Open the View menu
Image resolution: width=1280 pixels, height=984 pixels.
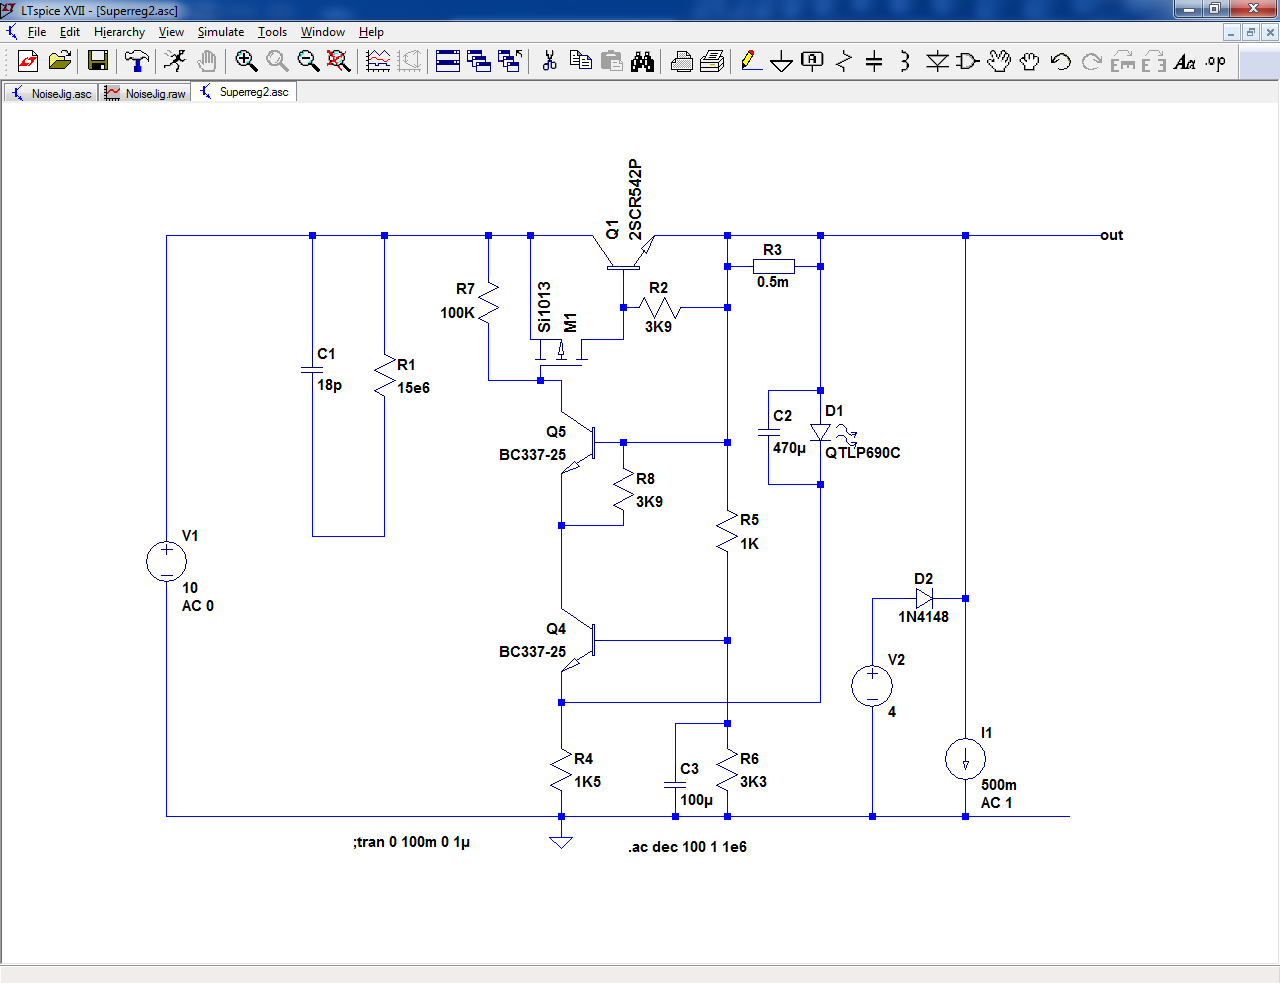171,32
